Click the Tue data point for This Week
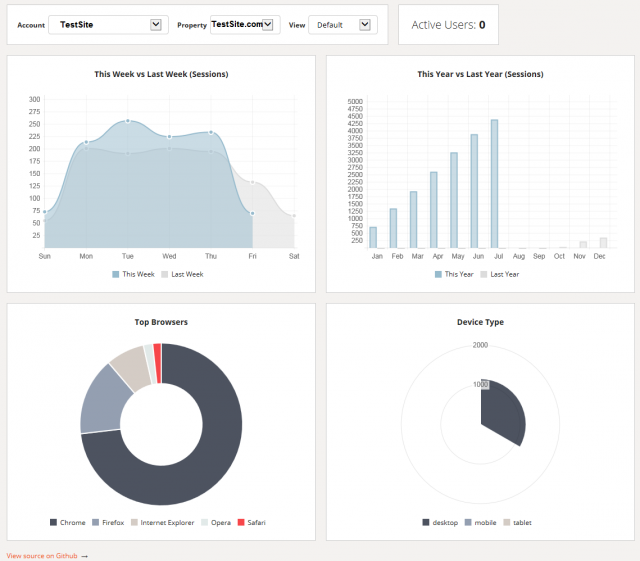Image resolution: width=640 pixels, height=561 pixels. click(x=128, y=121)
